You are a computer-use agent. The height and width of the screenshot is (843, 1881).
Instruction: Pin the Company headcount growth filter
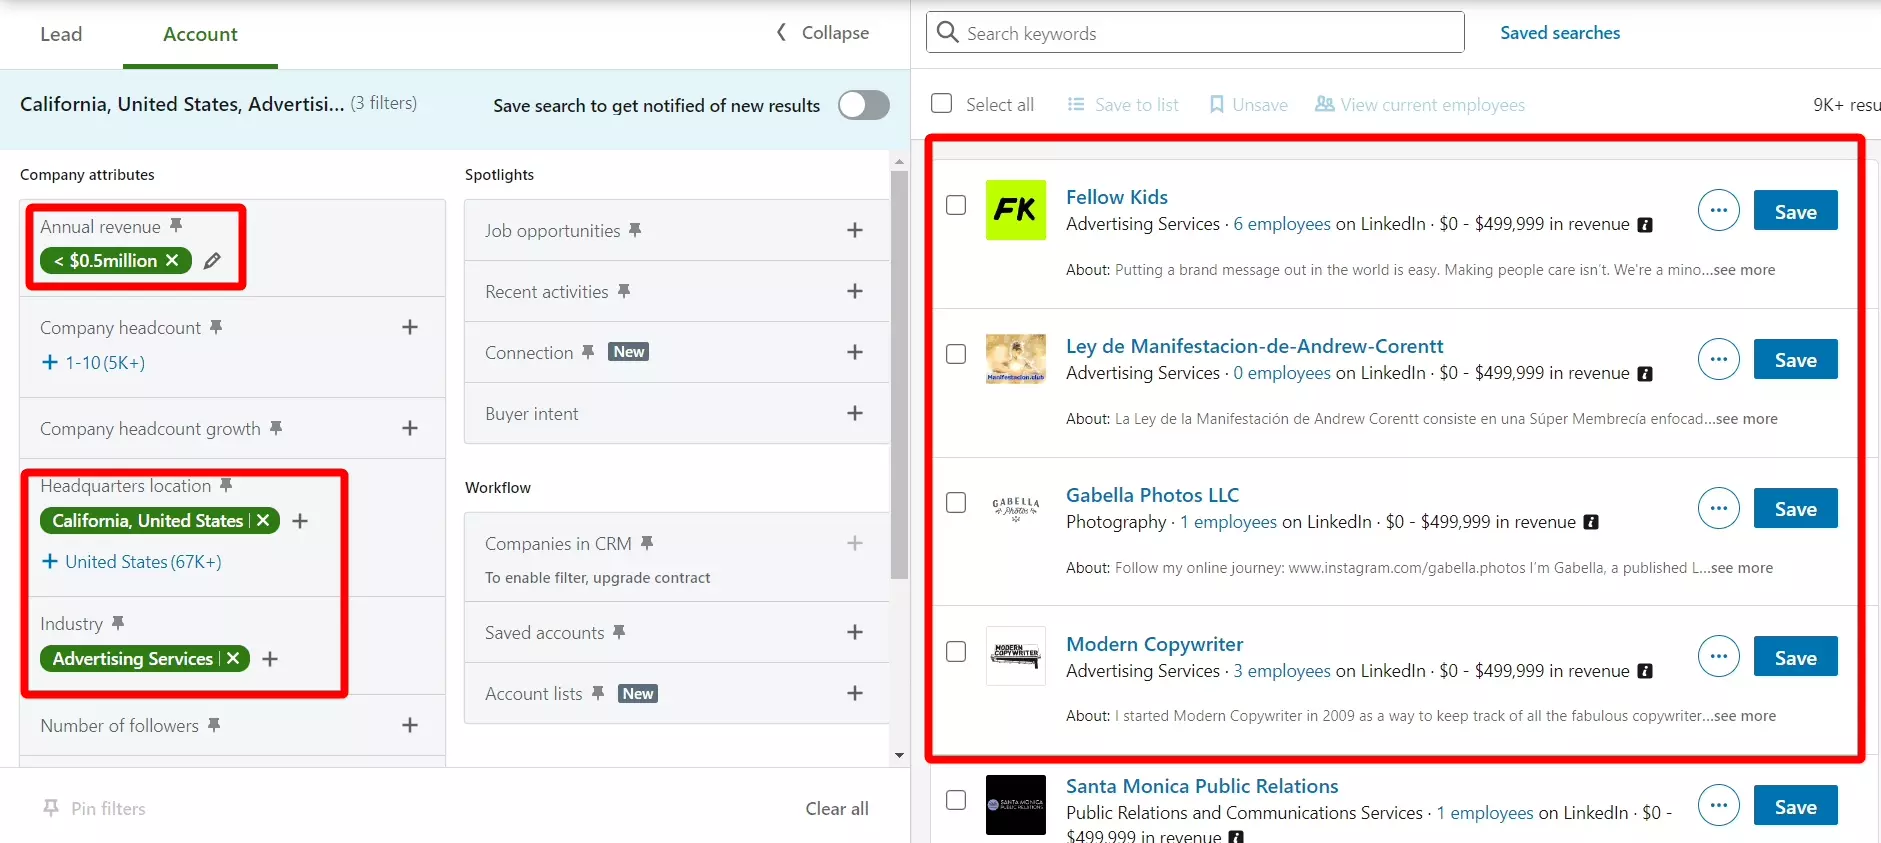276,428
